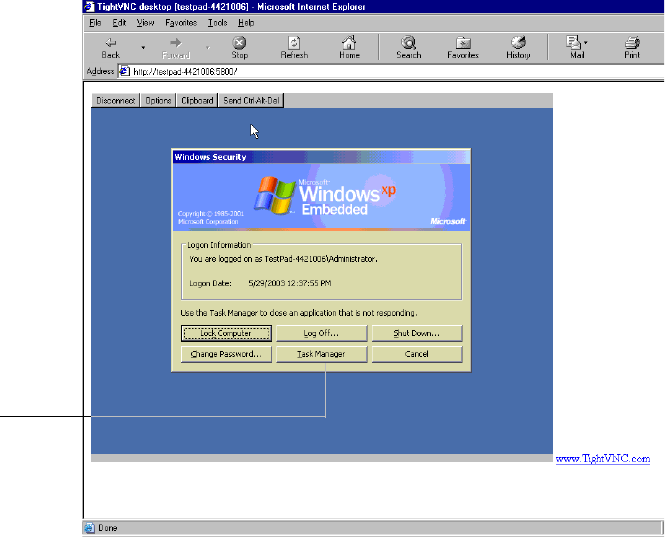665x537 pixels.
Task: Open the Tools menu
Action: click(x=218, y=23)
